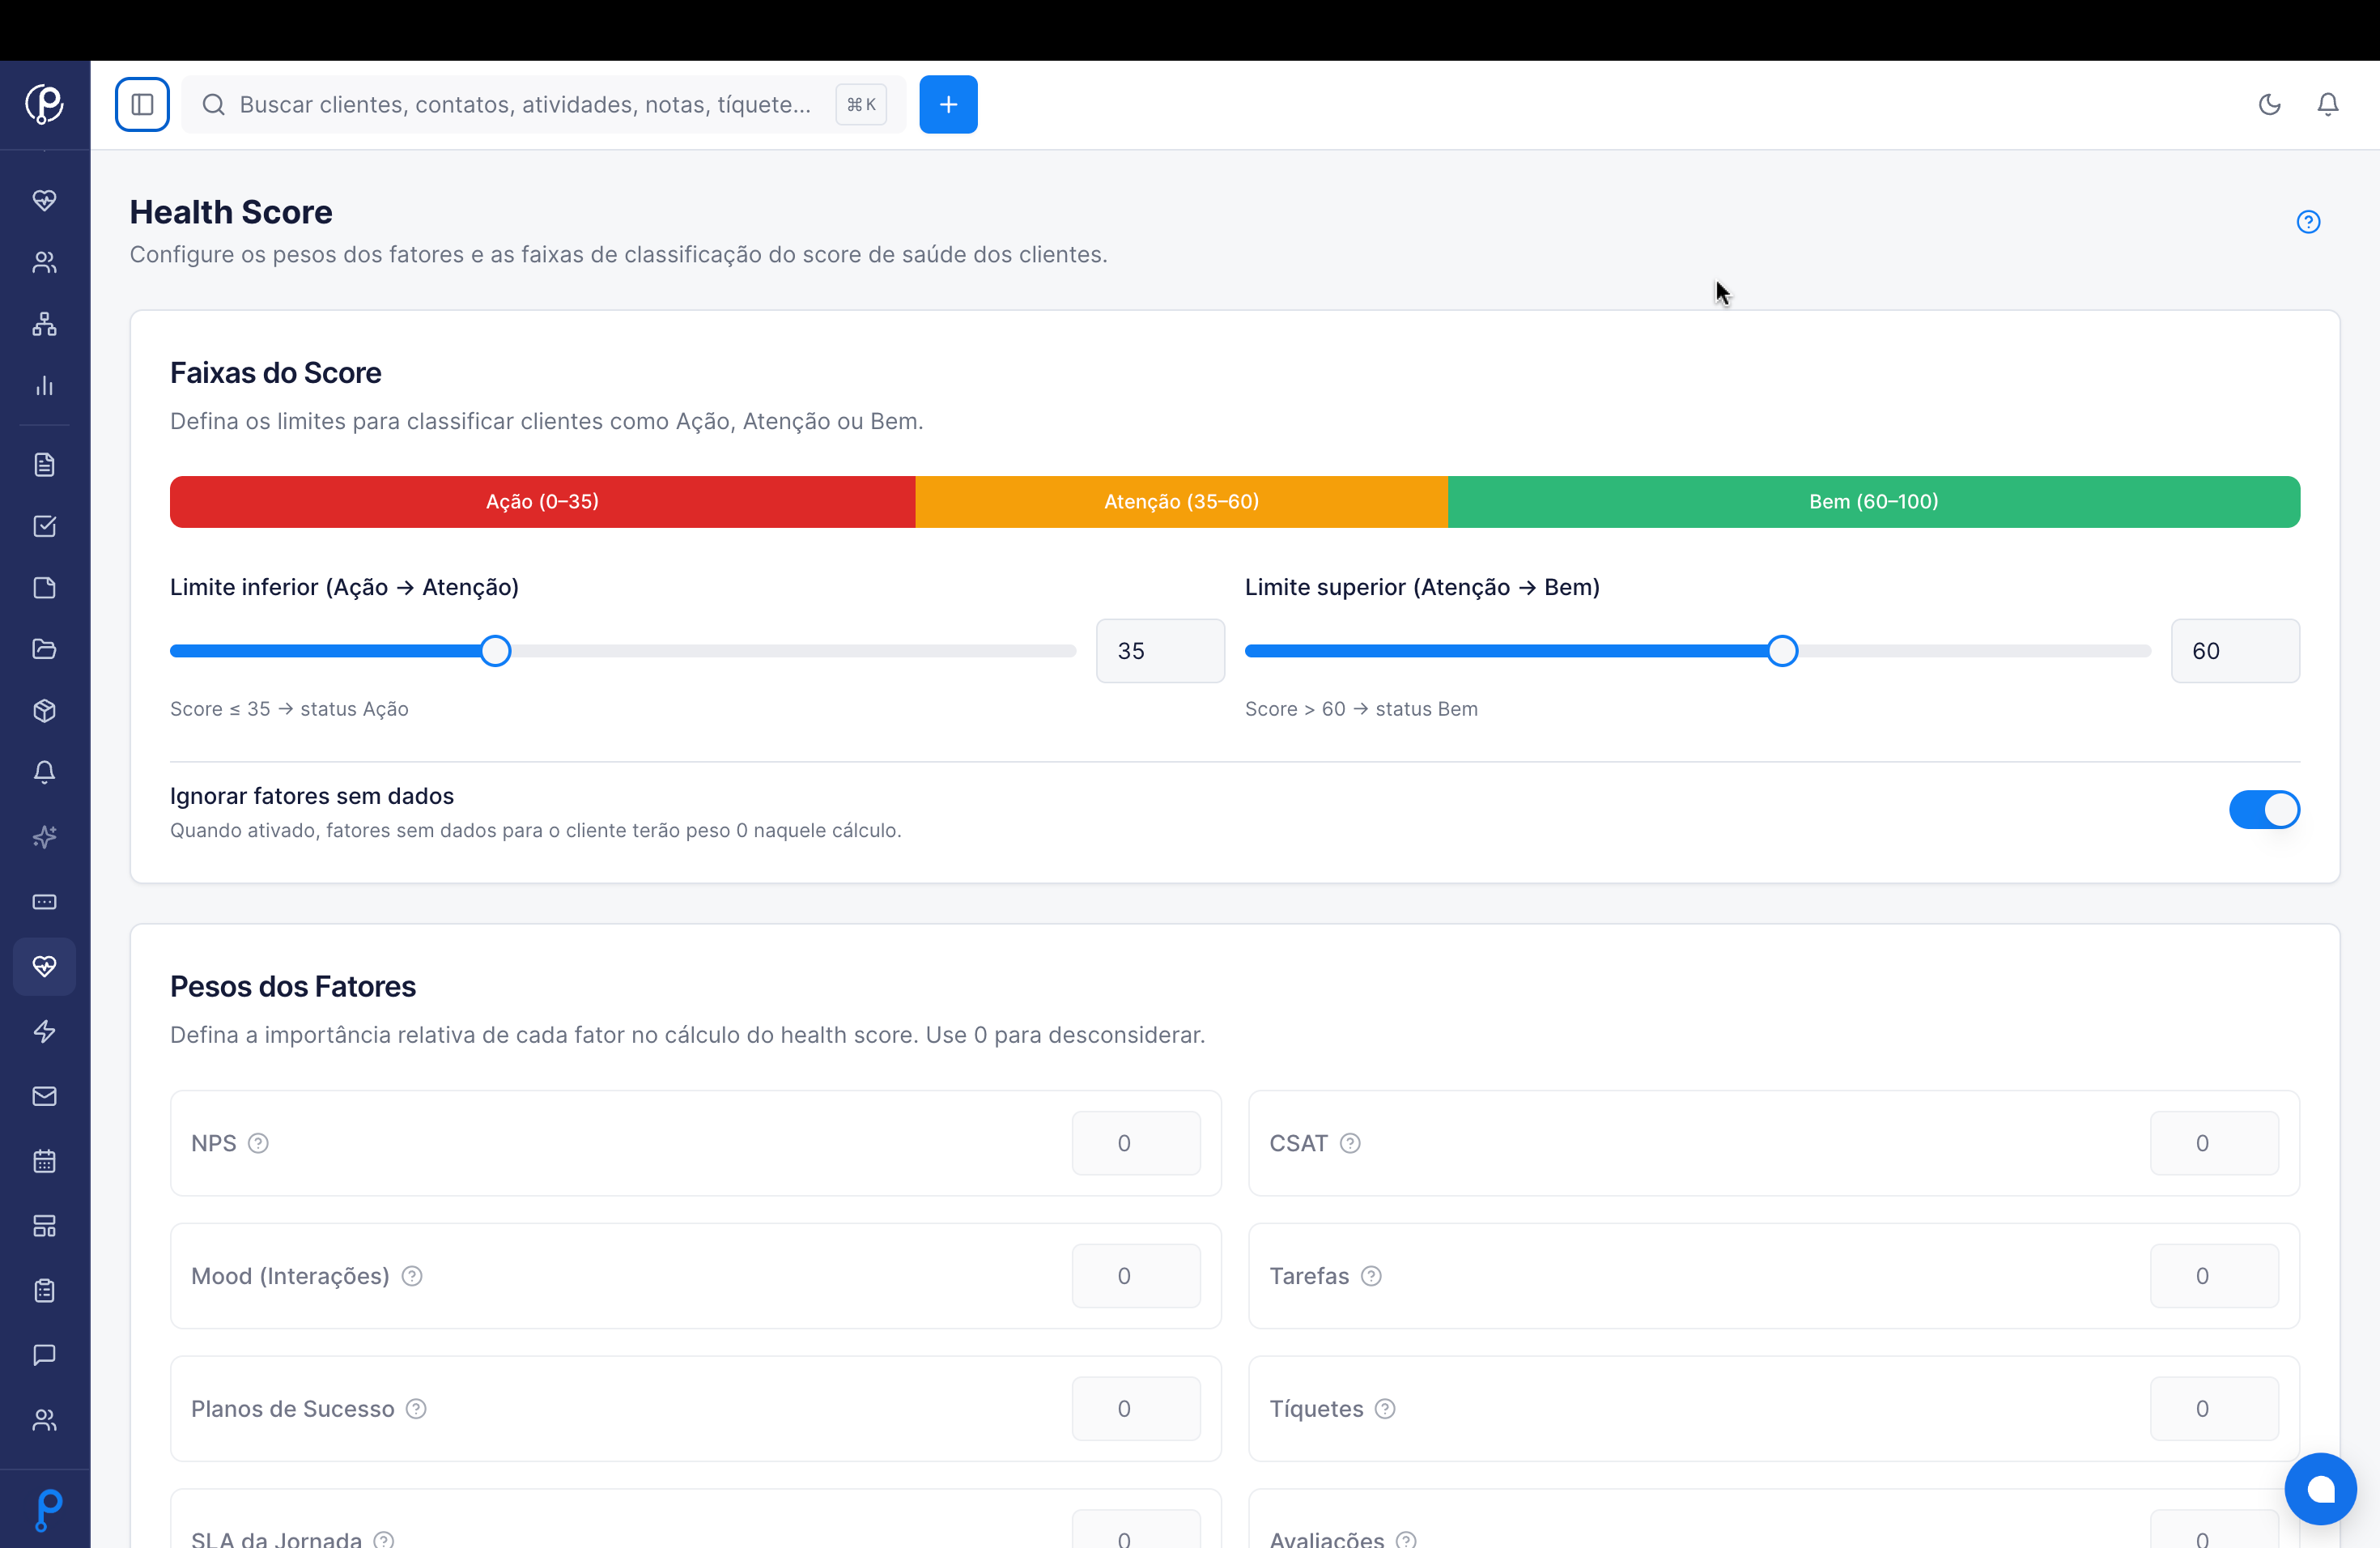Image resolution: width=2380 pixels, height=1548 pixels.
Task: Open the mail envelope icon in sidebar
Action: tap(44, 1096)
